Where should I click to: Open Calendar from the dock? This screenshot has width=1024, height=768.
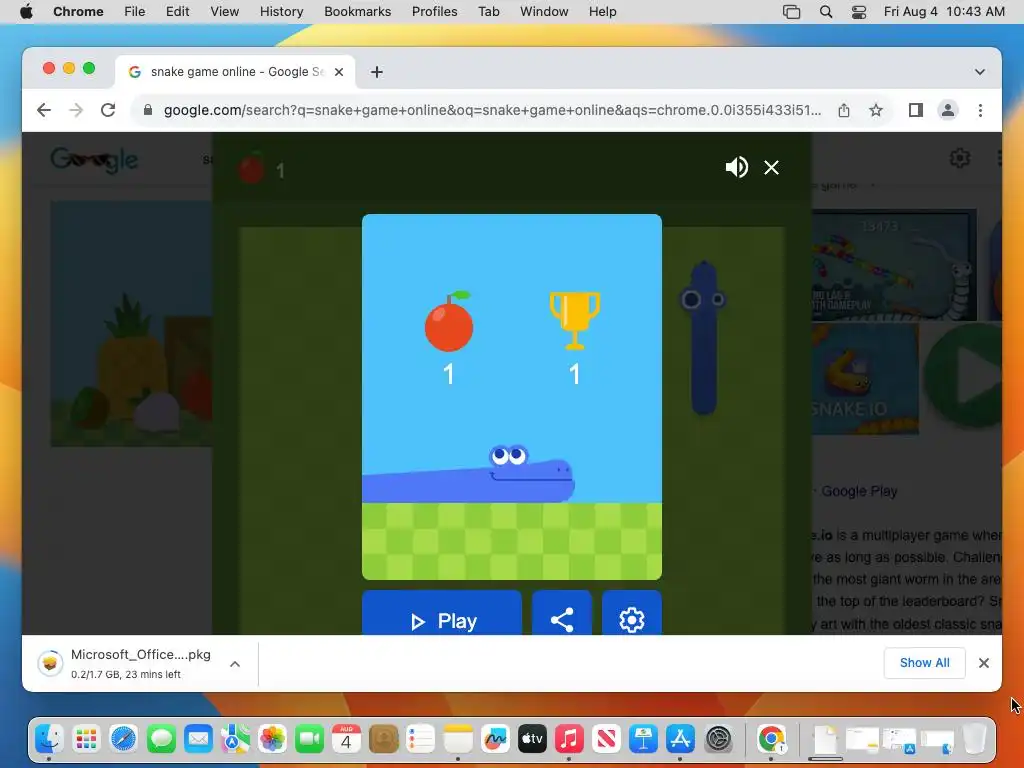[346, 739]
